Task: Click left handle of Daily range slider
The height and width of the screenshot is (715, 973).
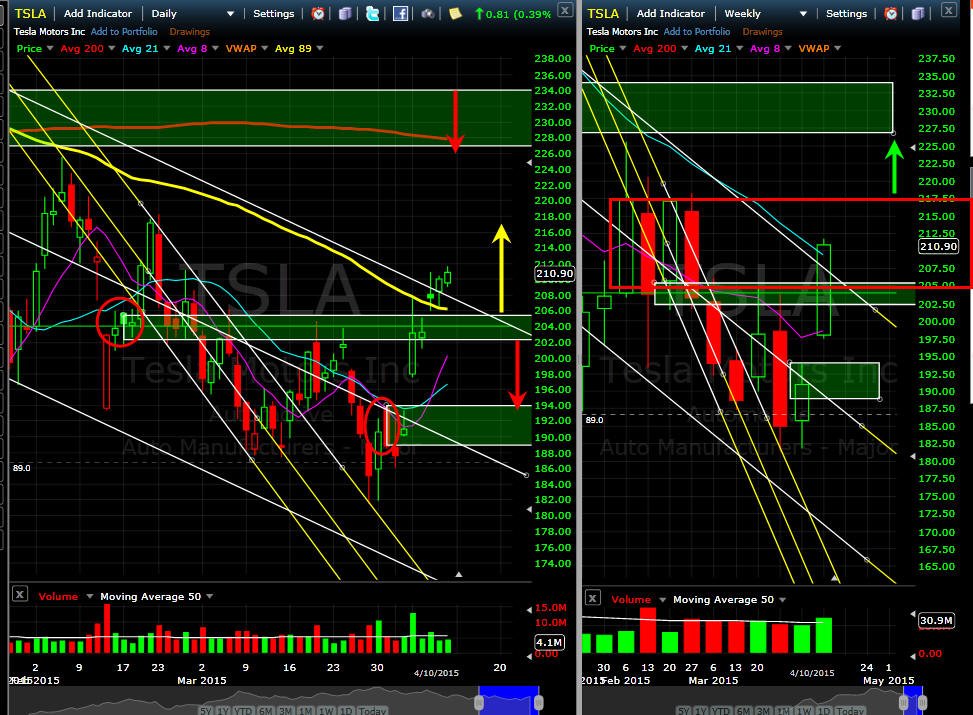Action: click(479, 702)
